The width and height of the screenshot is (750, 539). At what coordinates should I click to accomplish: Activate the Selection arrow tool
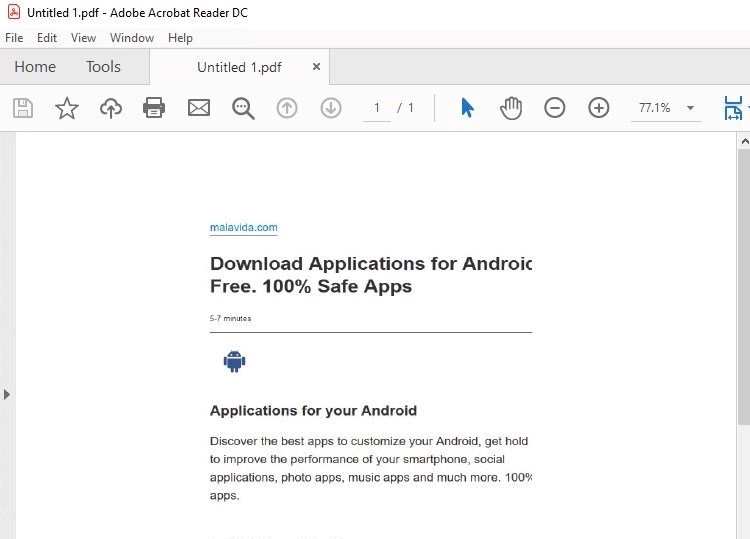467,108
